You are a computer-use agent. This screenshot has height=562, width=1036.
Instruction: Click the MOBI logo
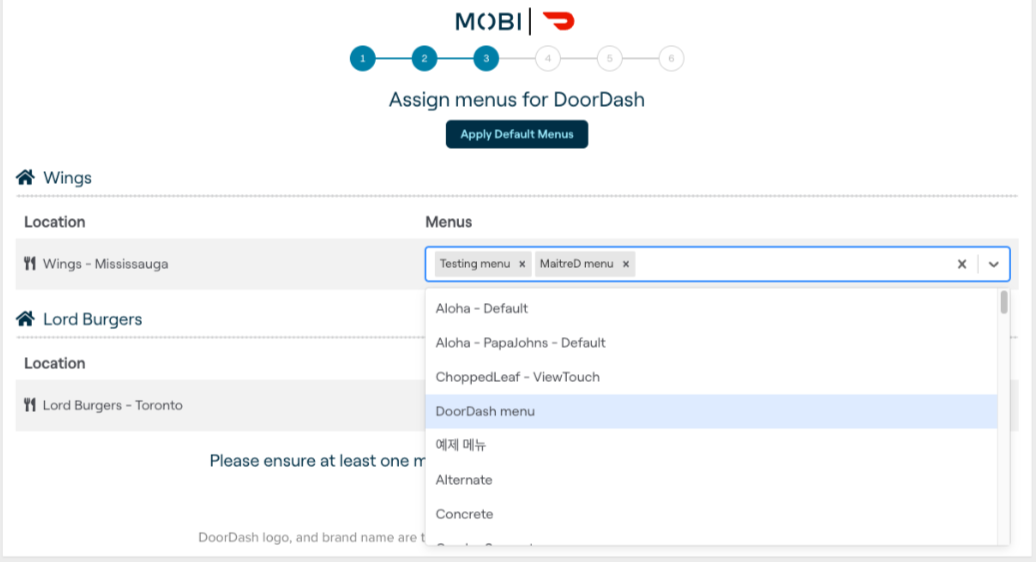point(488,21)
